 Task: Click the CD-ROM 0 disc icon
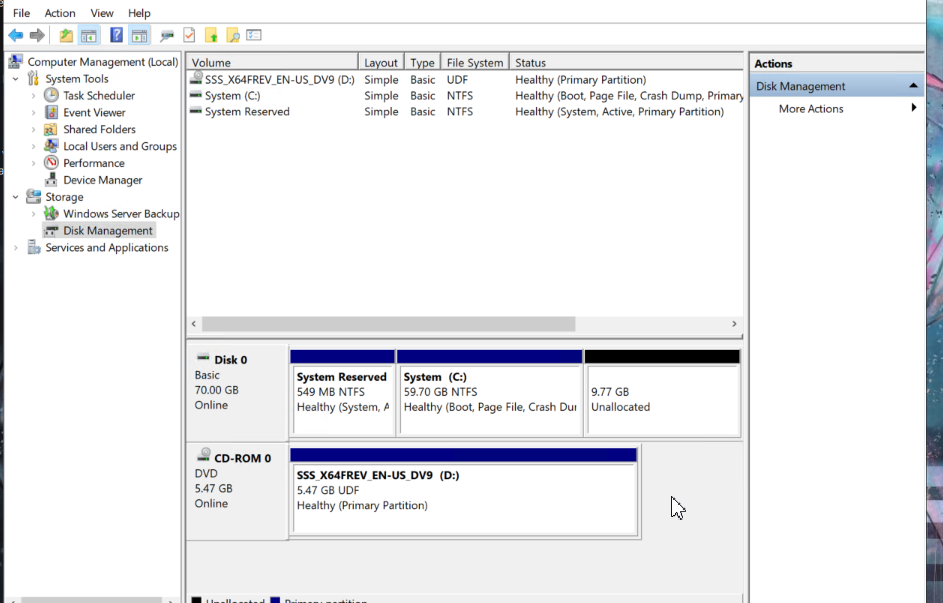click(x=204, y=455)
